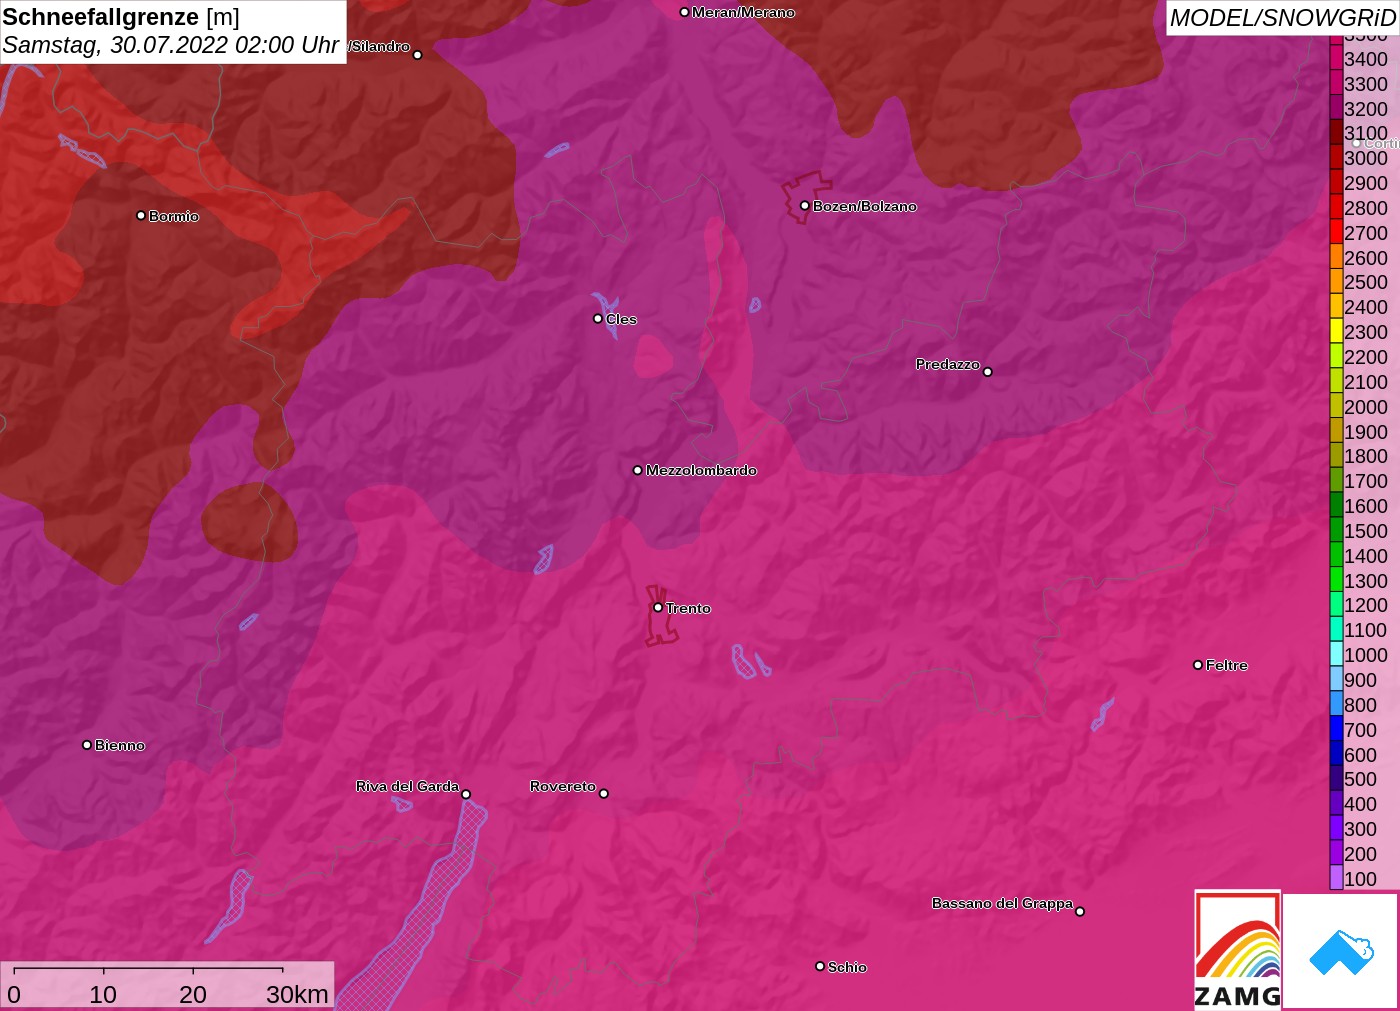
Task: Click the legend value "300"
Action: click(1361, 829)
